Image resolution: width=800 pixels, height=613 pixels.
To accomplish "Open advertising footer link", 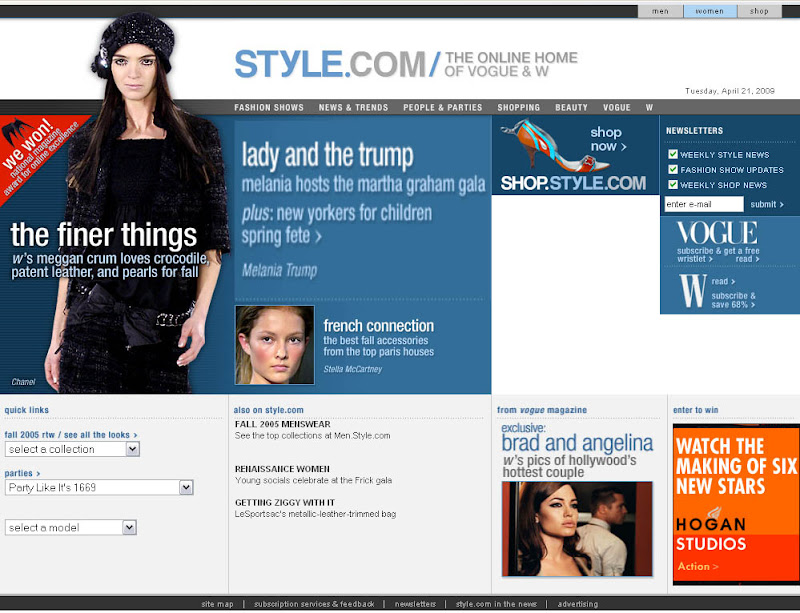I will [578, 604].
